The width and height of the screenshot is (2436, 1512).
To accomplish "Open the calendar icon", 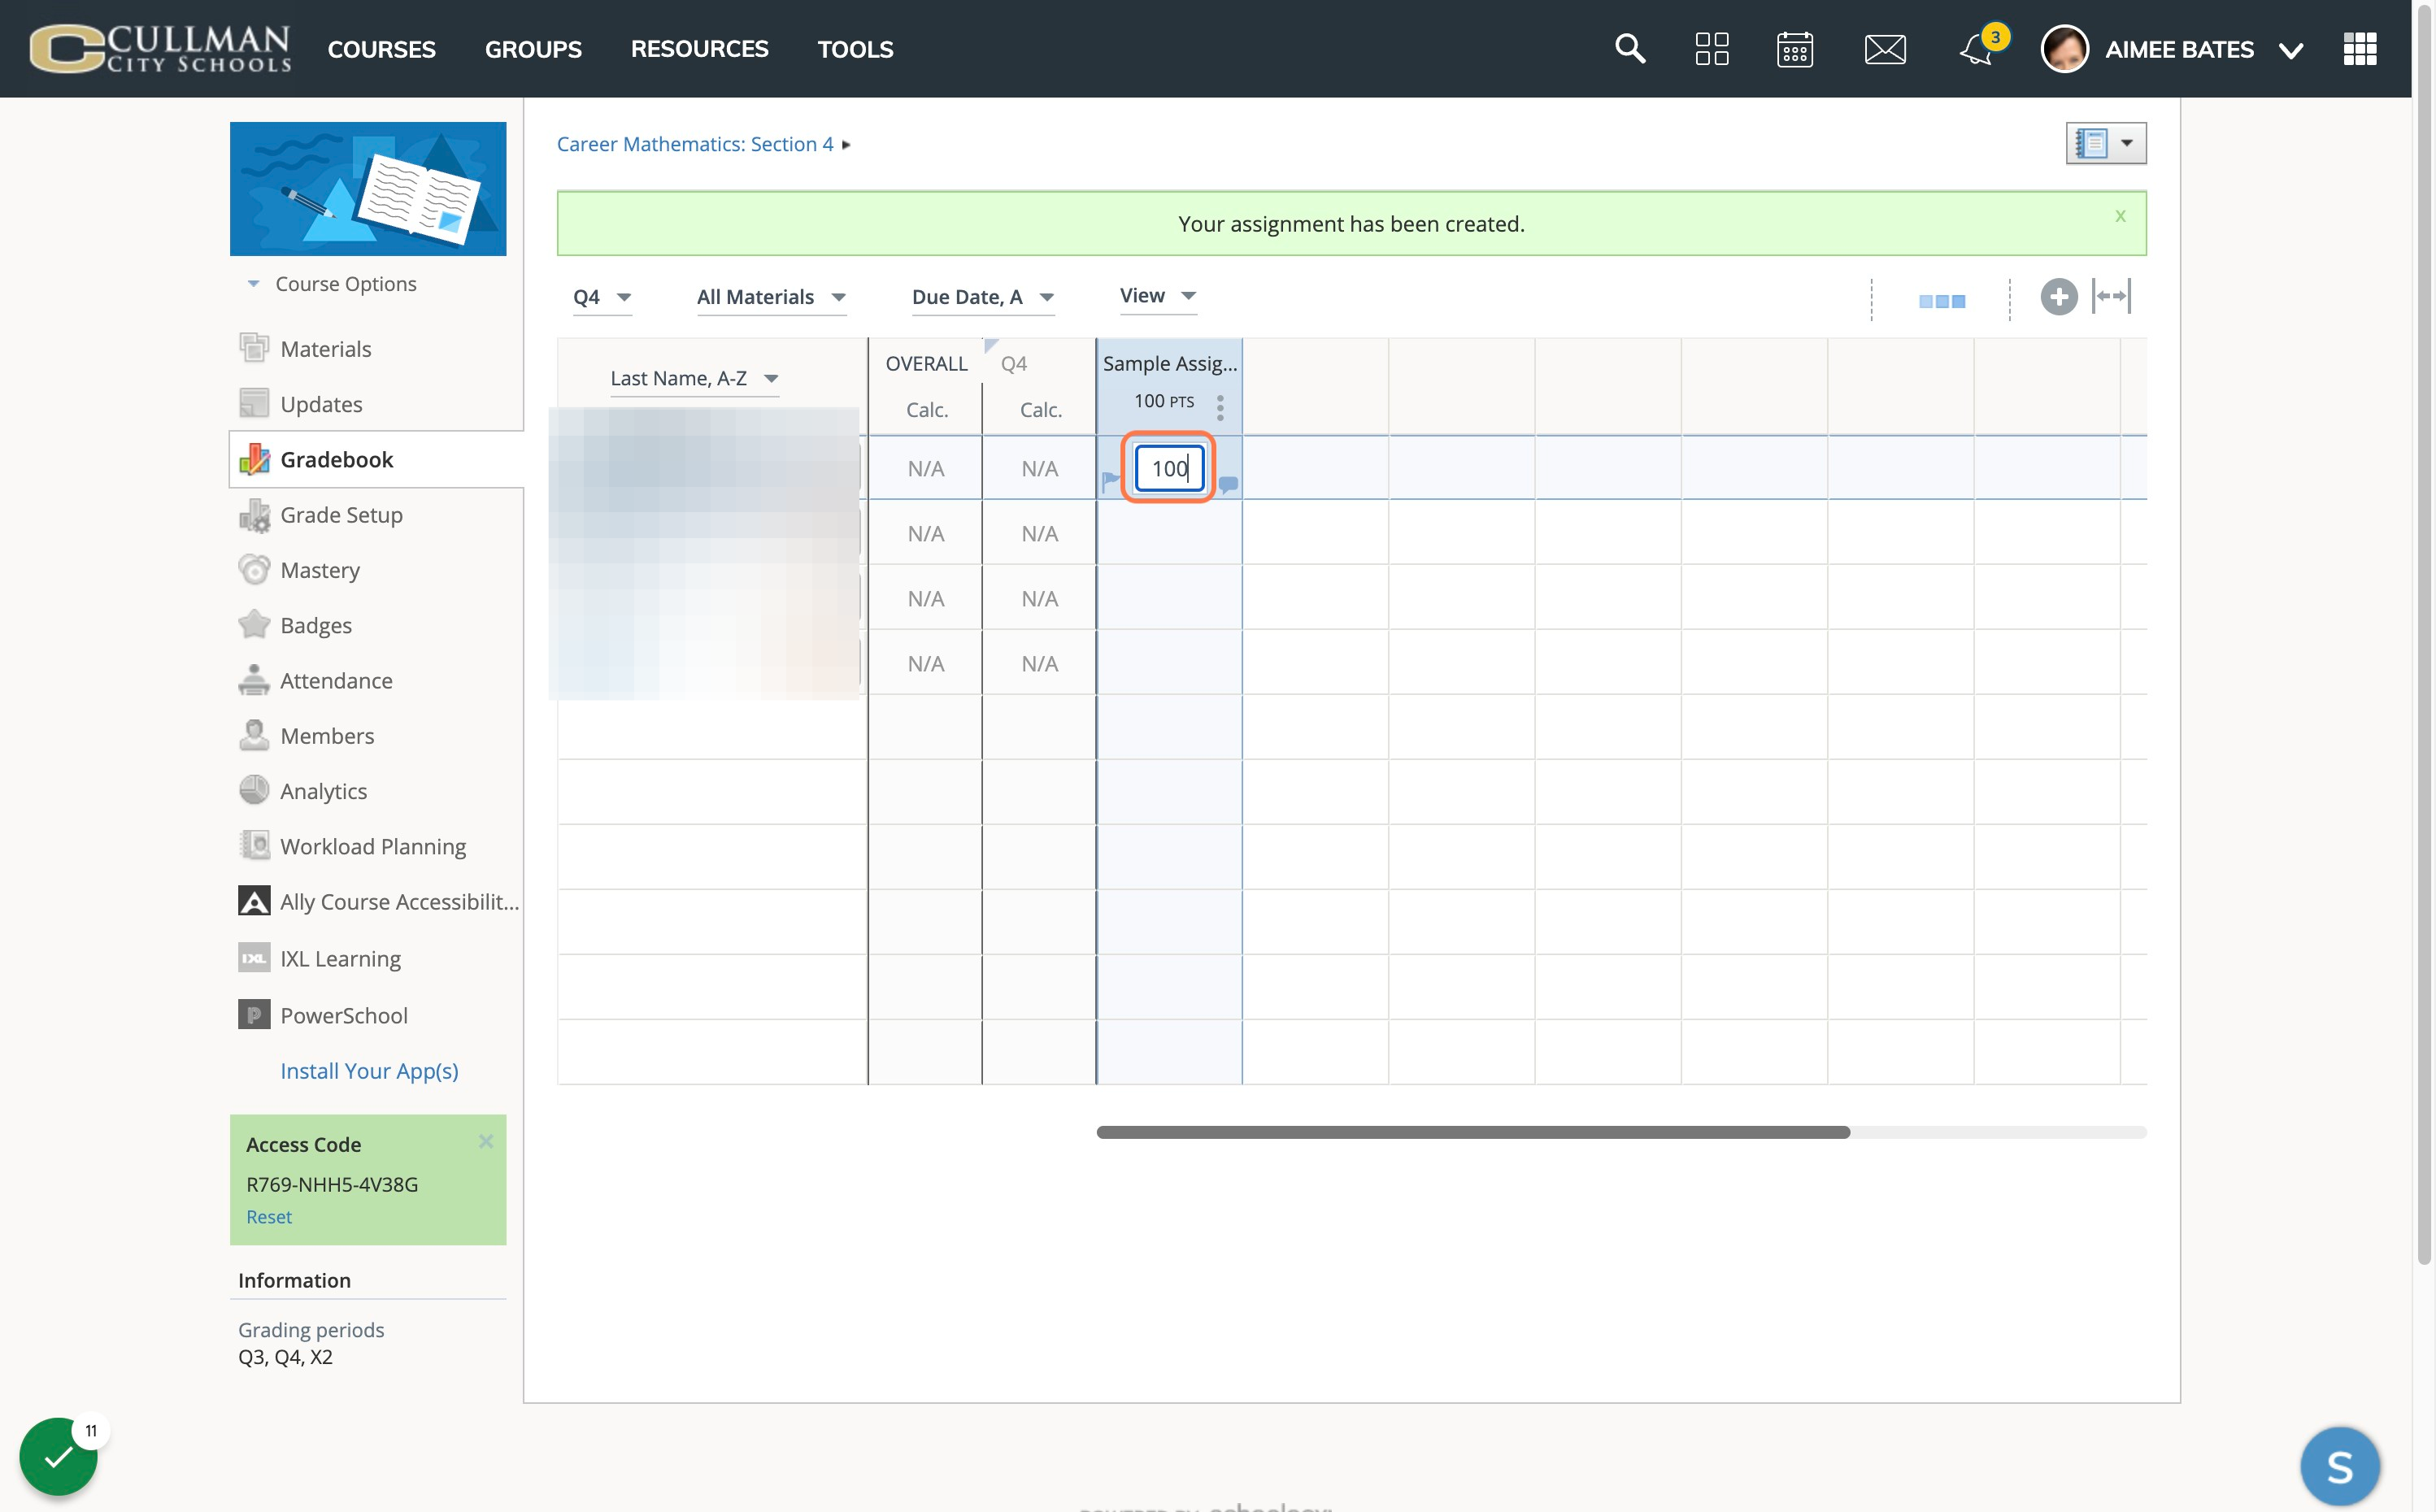I will (1795, 48).
